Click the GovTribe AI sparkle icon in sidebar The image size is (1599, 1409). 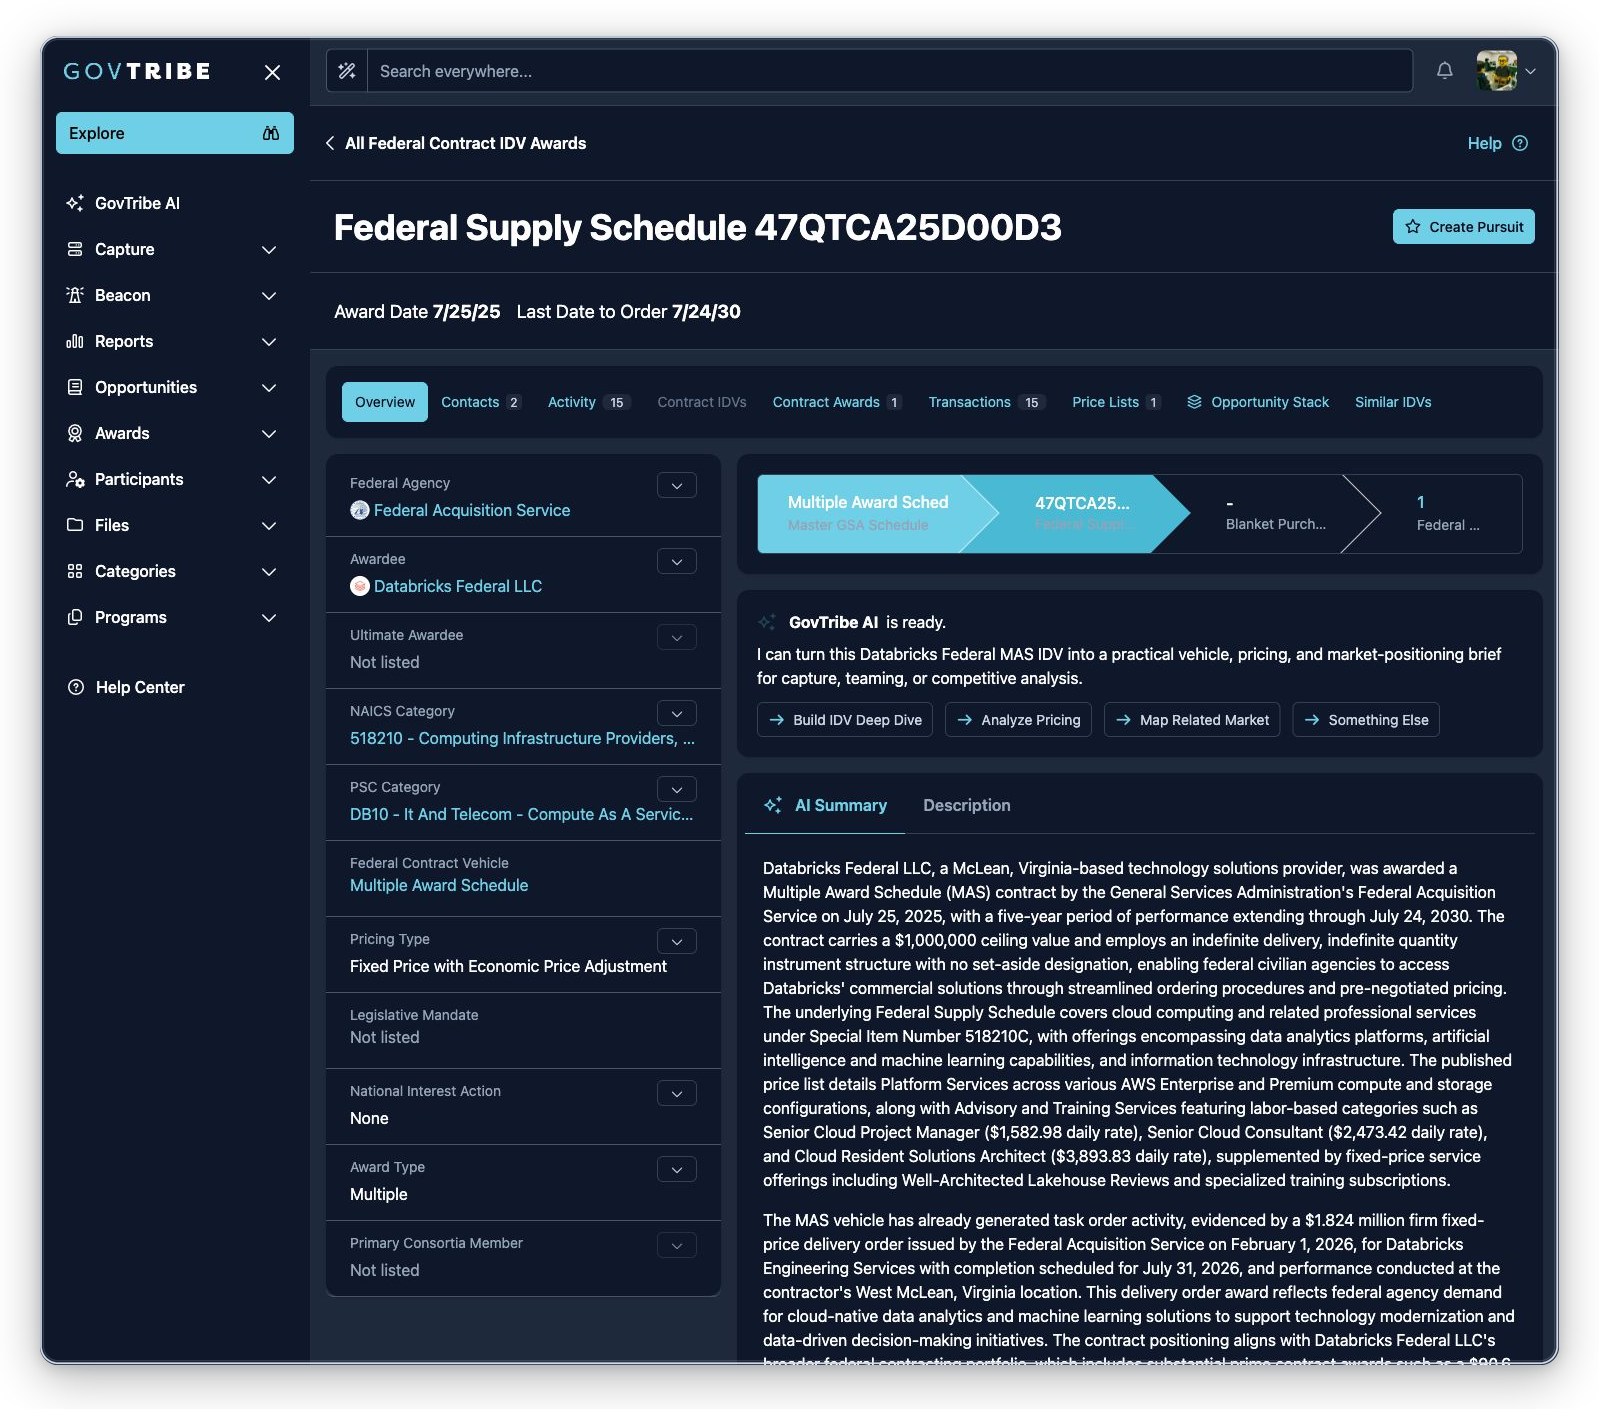[x=75, y=203]
